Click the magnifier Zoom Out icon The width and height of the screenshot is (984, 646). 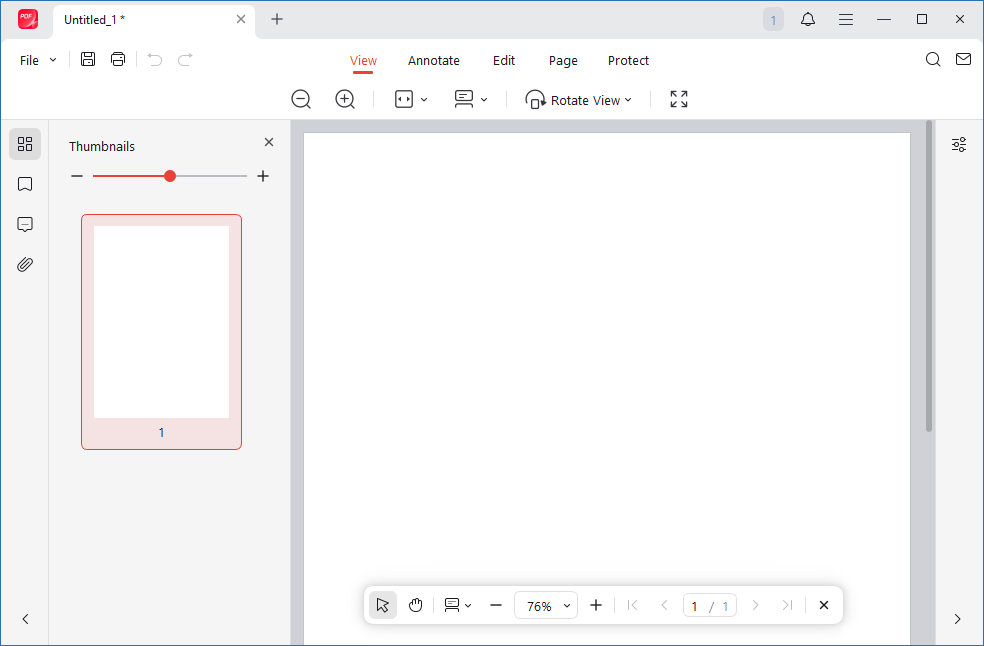pos(301,99)
